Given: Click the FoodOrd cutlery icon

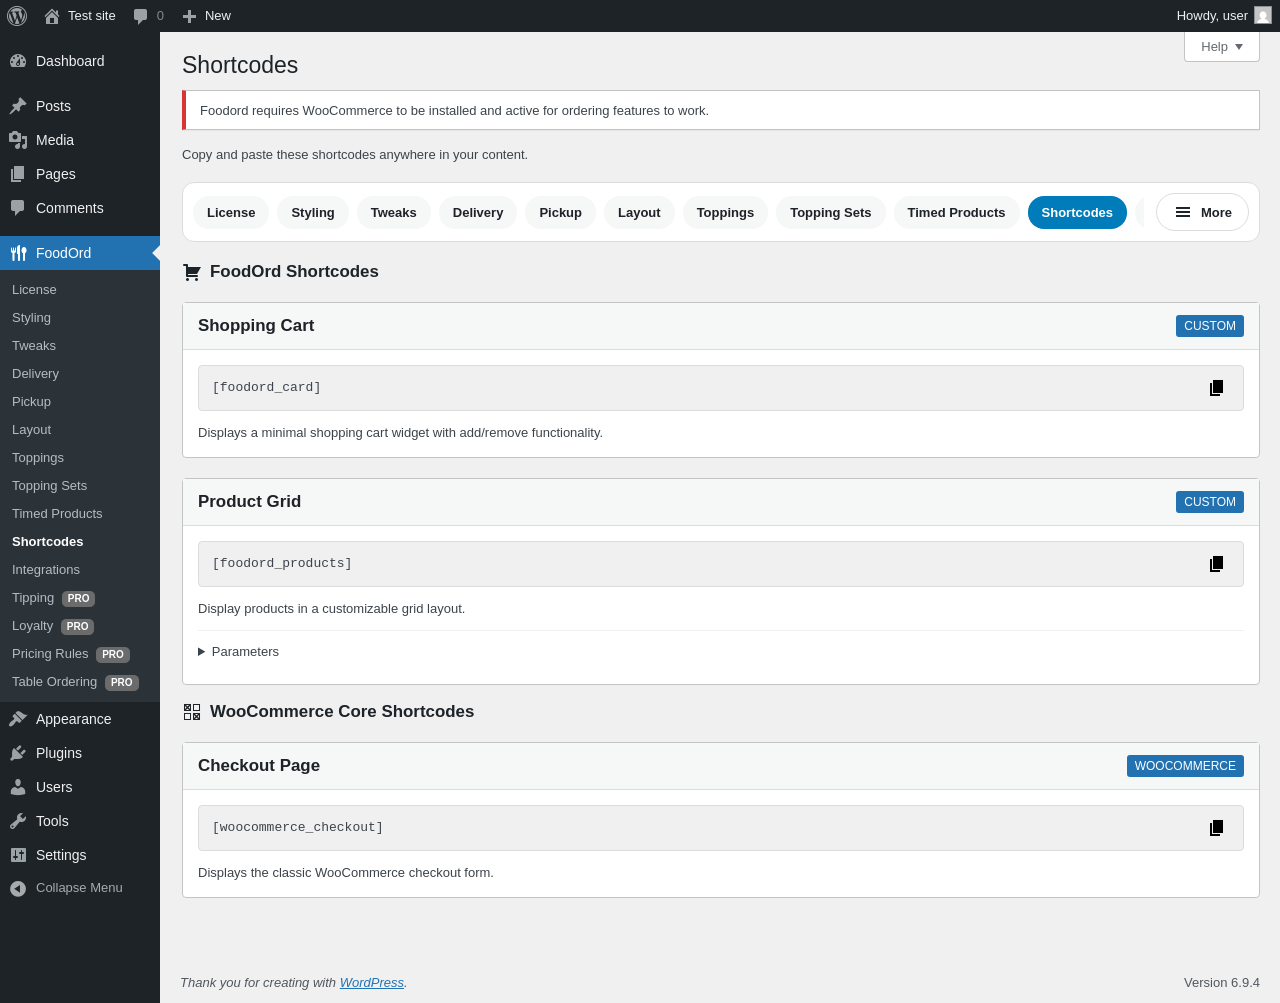Looking at the screenshot, I should (x=18, y=253).
